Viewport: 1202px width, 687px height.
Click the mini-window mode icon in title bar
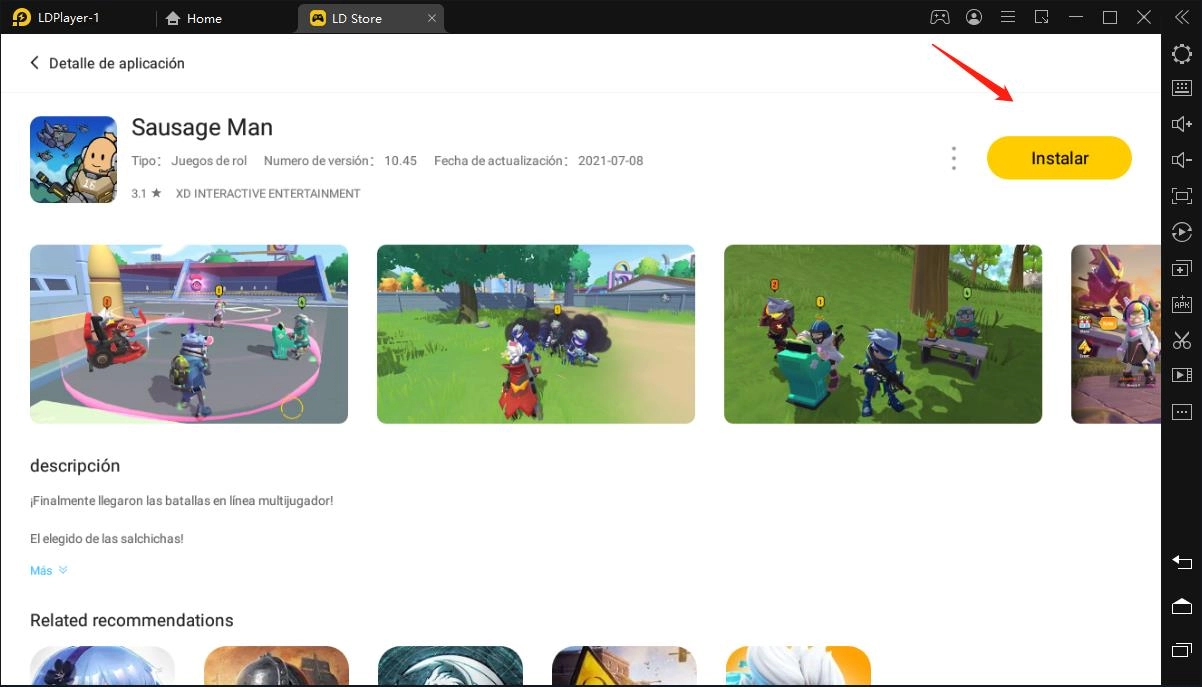1042,17
